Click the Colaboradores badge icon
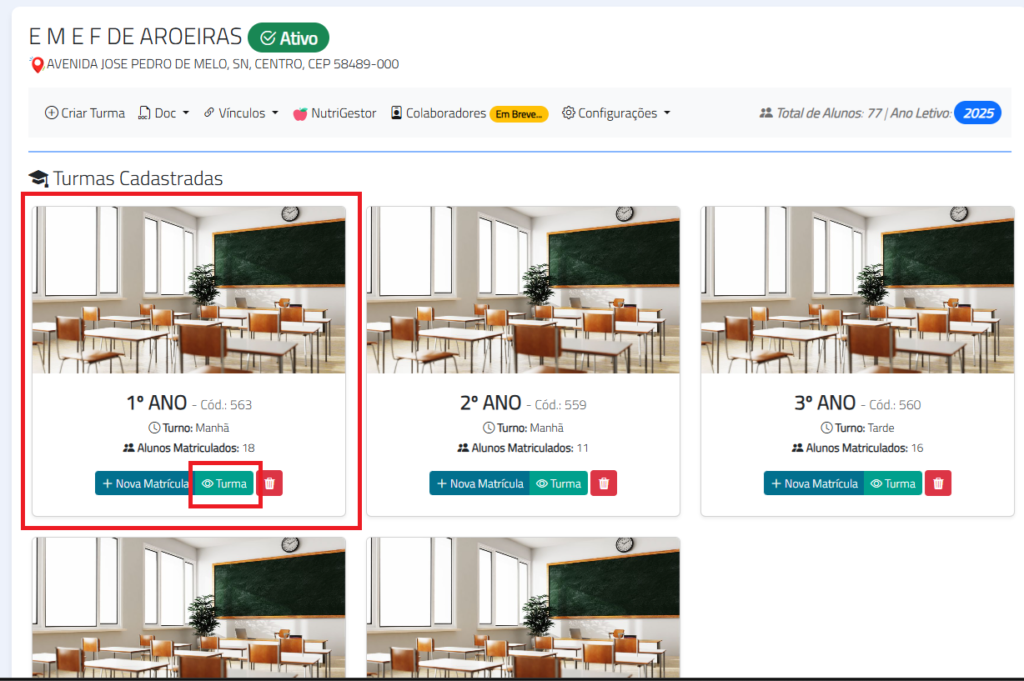1024x681 pixels. (396, 113)
